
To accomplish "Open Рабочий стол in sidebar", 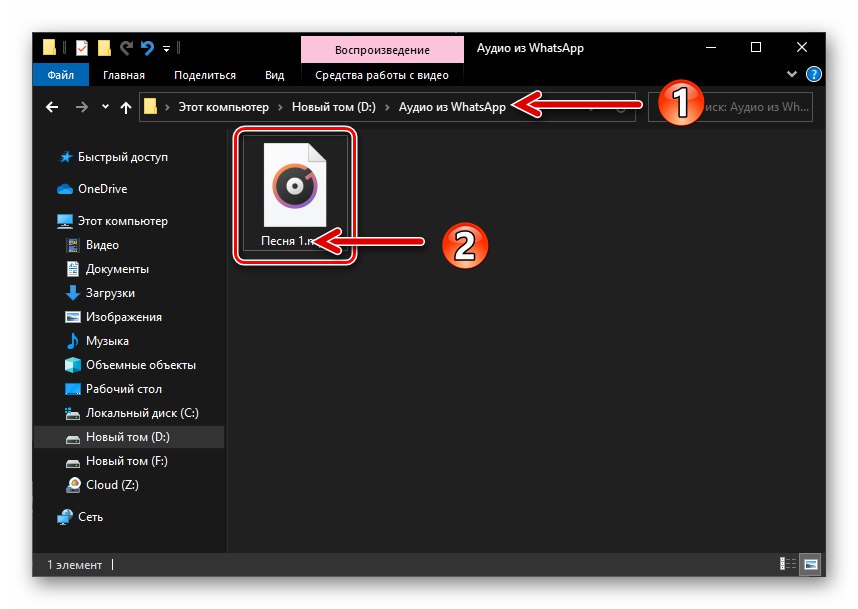I will pyautogui.click(x=124, y=389).
